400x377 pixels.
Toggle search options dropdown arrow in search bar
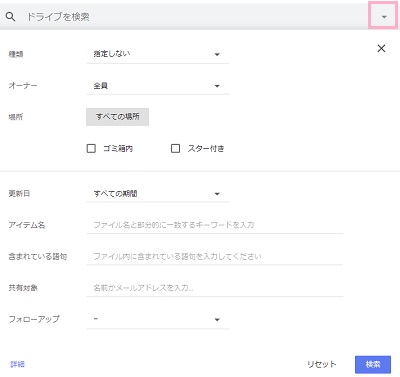pos(384,16)
